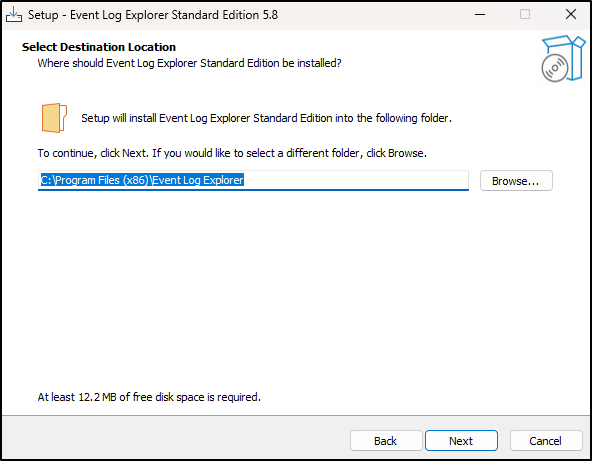592x461 pixels.
Task: Click the software box and disc icon
Action: point(563,58)
